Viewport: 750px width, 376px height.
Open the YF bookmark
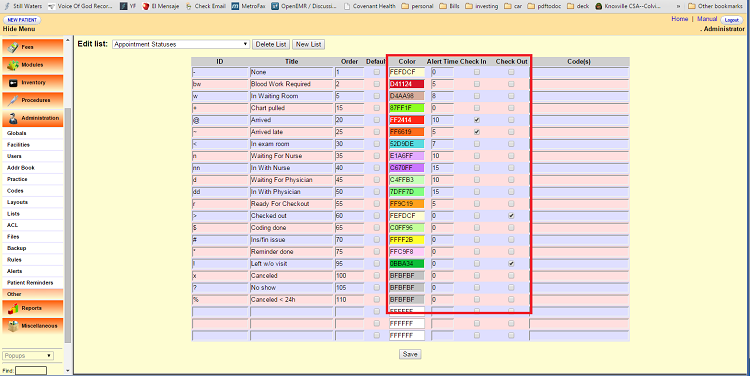click(x=128, y=6)
